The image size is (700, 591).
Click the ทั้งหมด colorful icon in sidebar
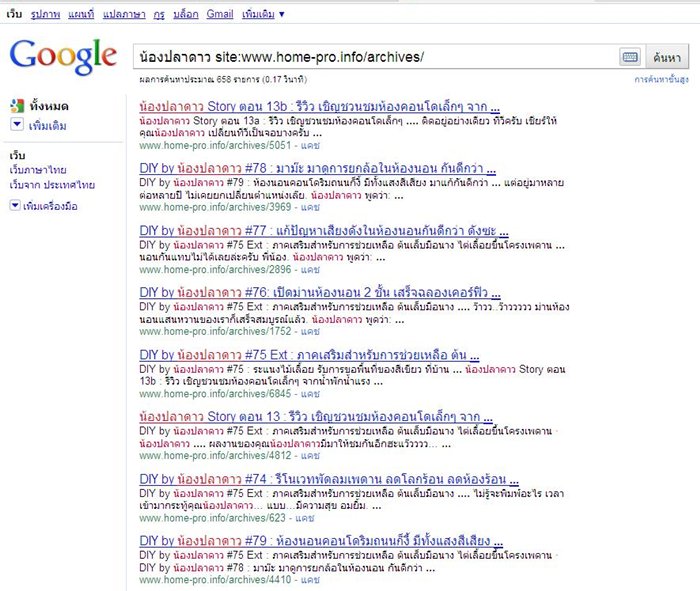coord(17,106)
